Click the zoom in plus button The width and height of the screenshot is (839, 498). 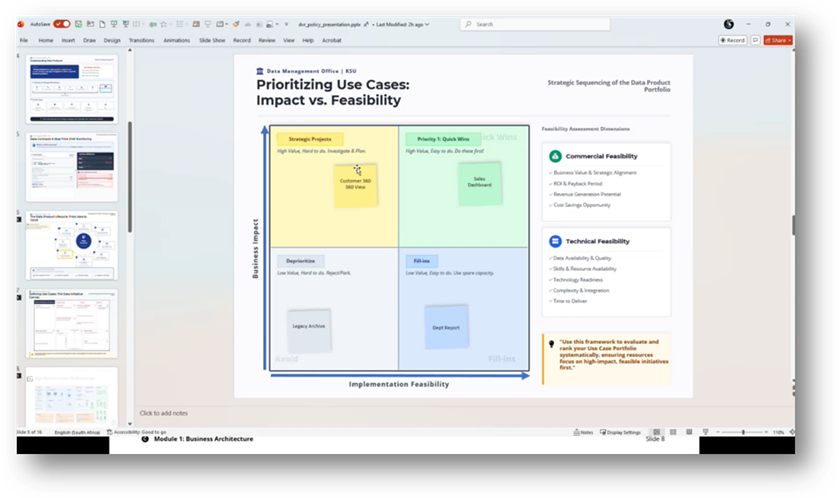(x=767, y=432)
